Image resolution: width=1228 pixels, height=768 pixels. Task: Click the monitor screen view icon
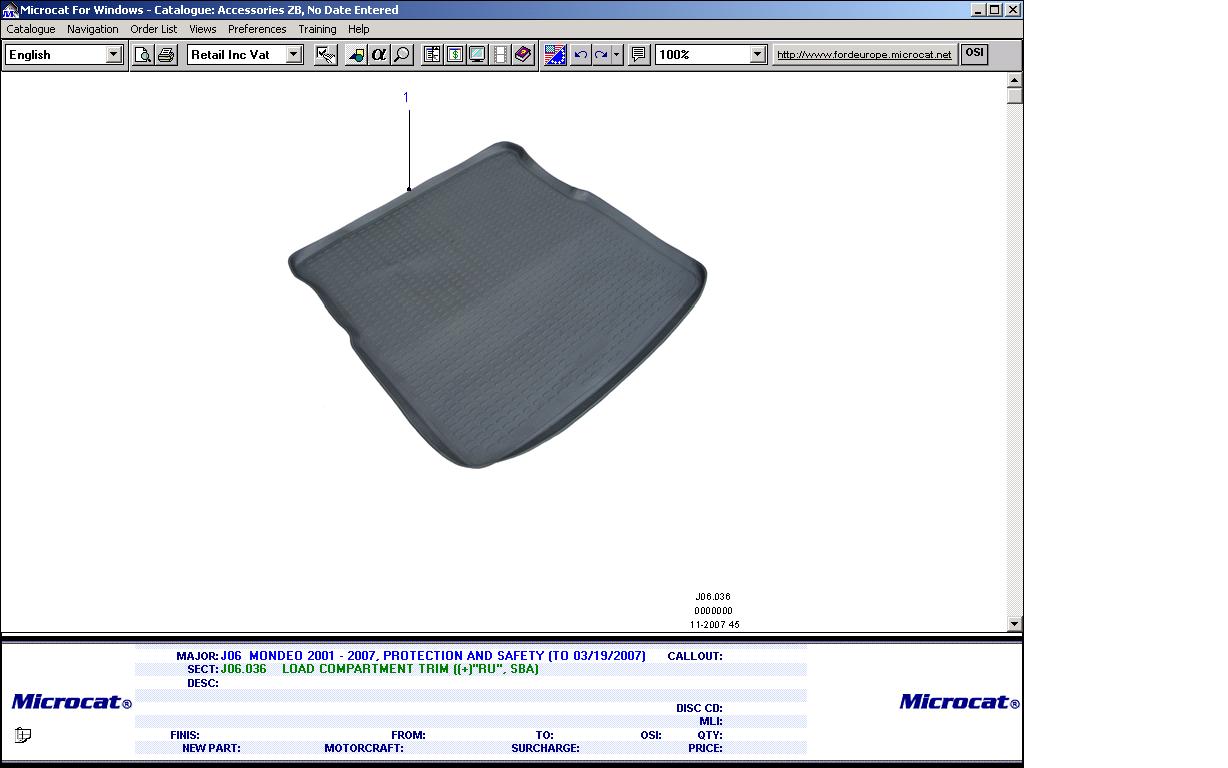click(x=477, y=55)
